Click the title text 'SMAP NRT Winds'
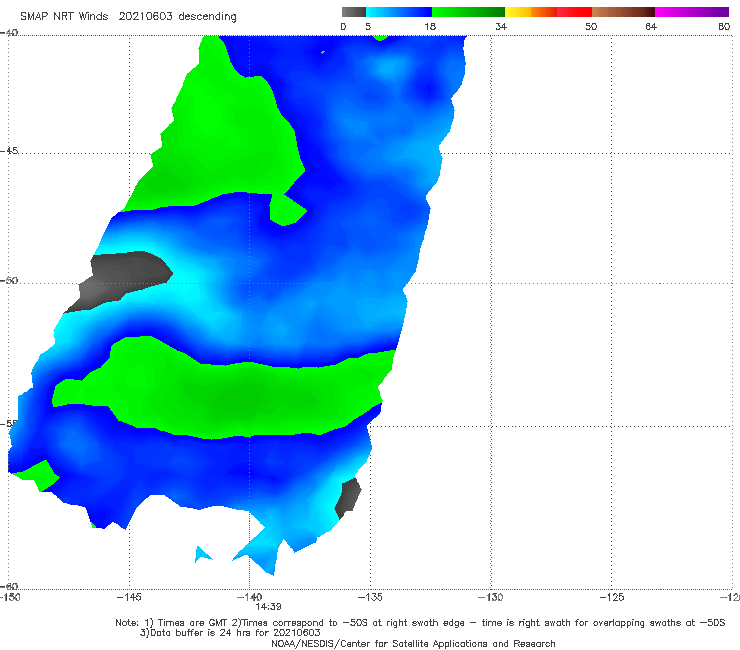This screenshot has height=650, width=740. (x=64, y=17)
